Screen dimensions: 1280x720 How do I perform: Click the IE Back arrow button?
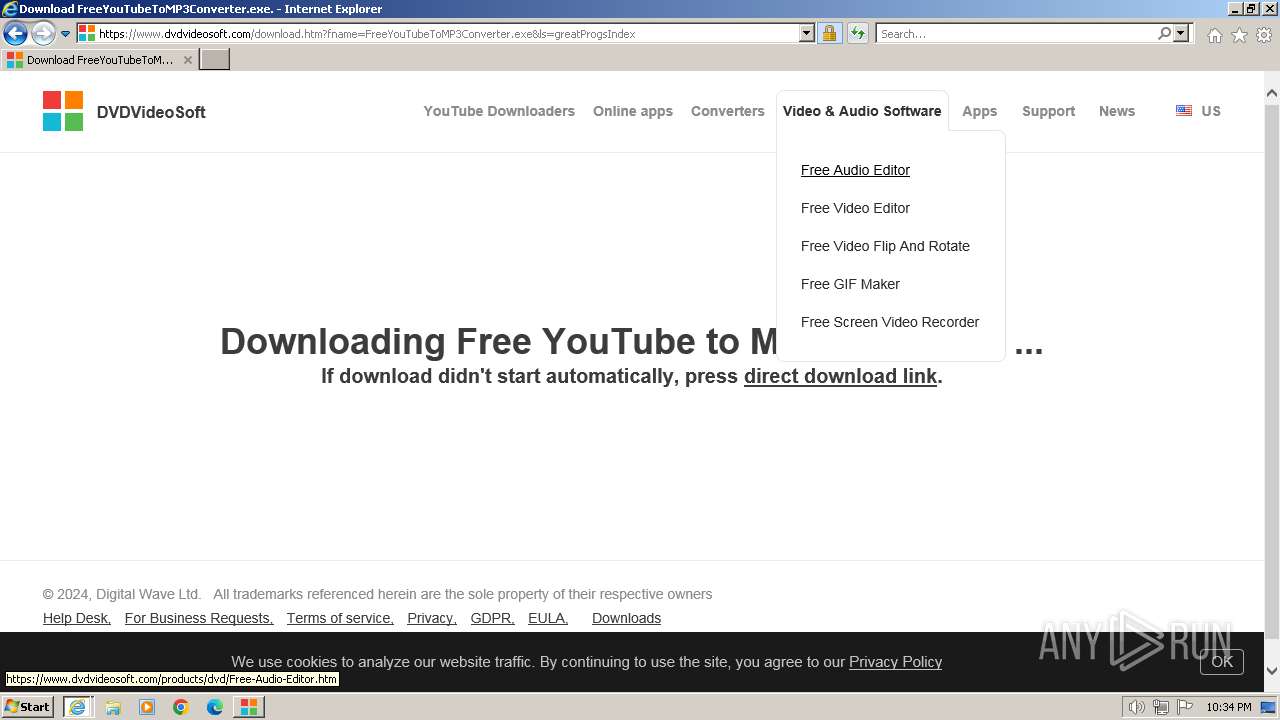click(15, 33)
